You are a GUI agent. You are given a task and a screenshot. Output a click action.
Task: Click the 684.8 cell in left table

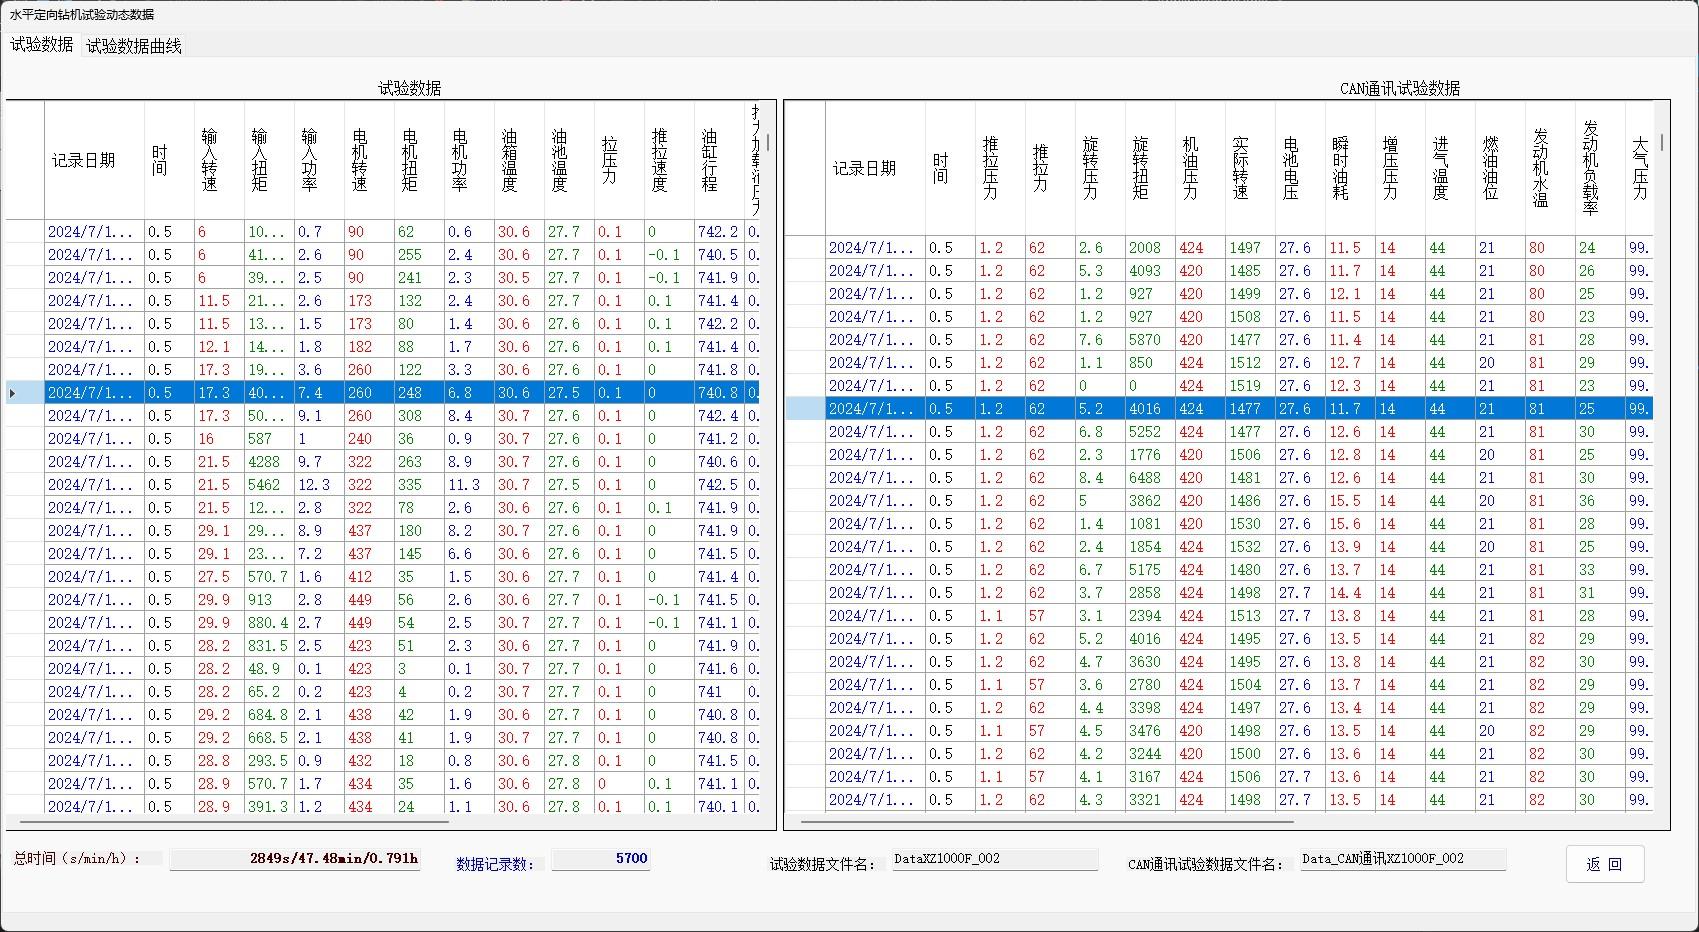pyautogui.click(x=269, y=715)
